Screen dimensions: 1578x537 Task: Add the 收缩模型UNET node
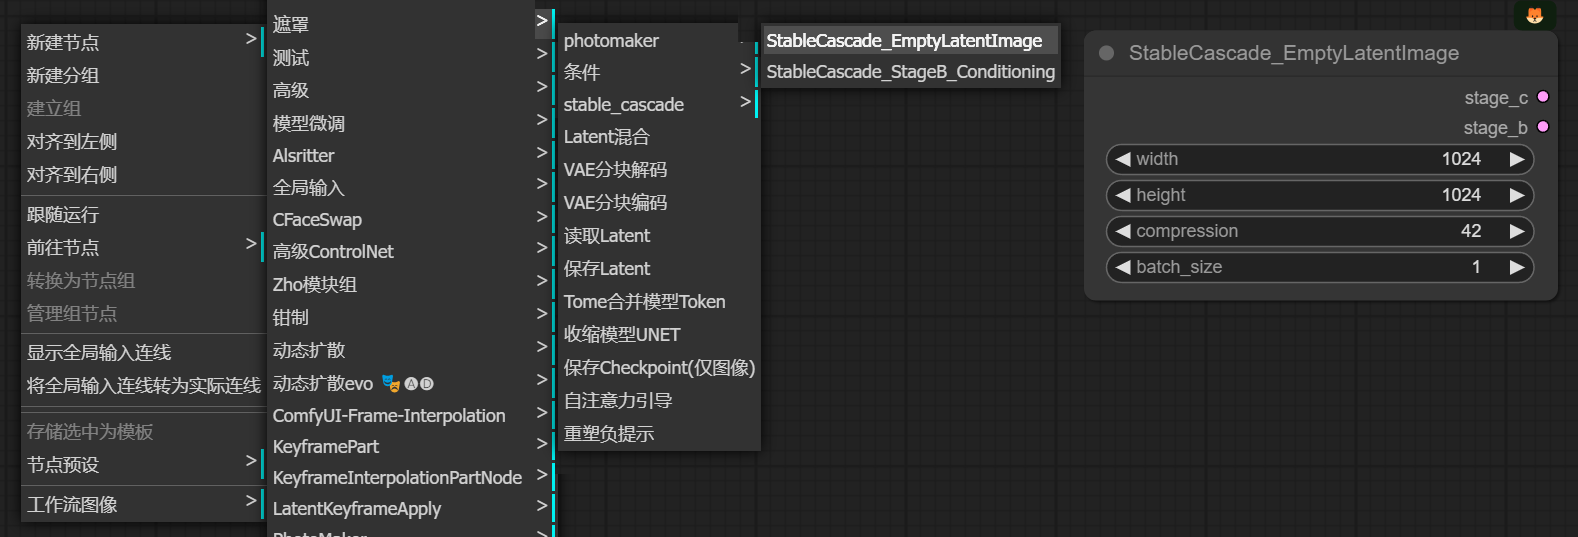click(658, 334)
